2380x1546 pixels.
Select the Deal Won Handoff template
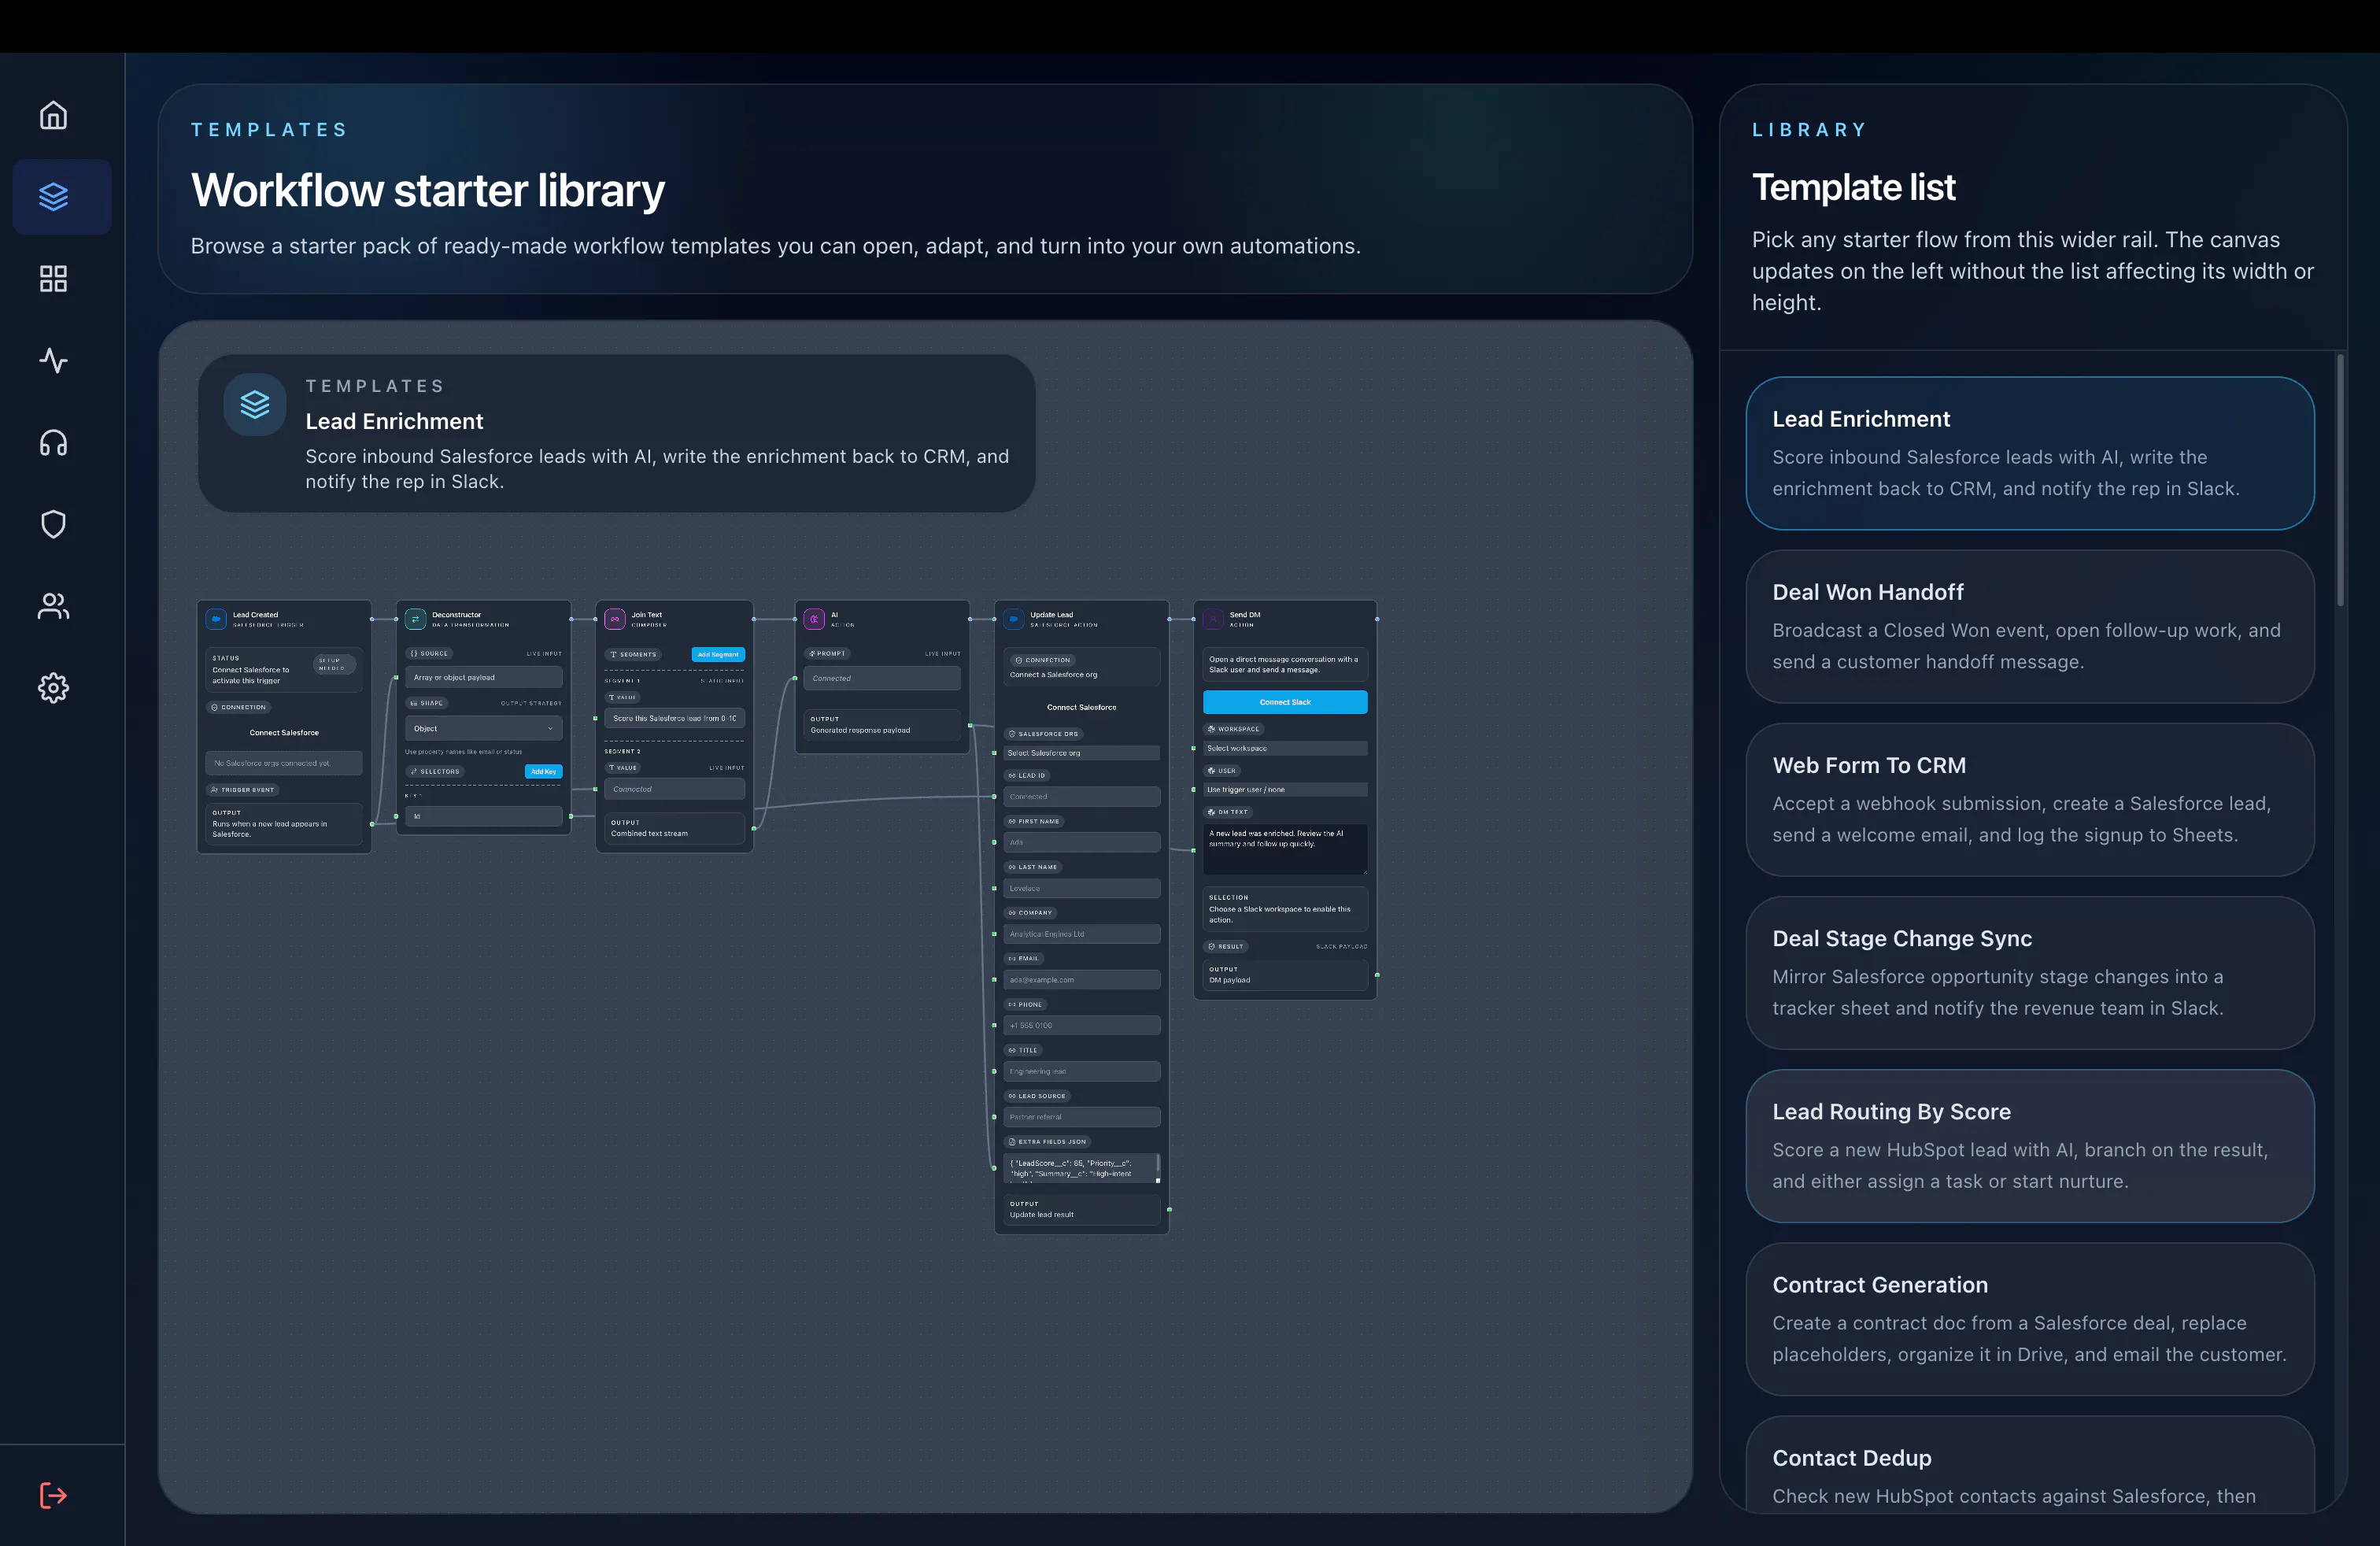pyautogui.click(x=2029, y=626)
